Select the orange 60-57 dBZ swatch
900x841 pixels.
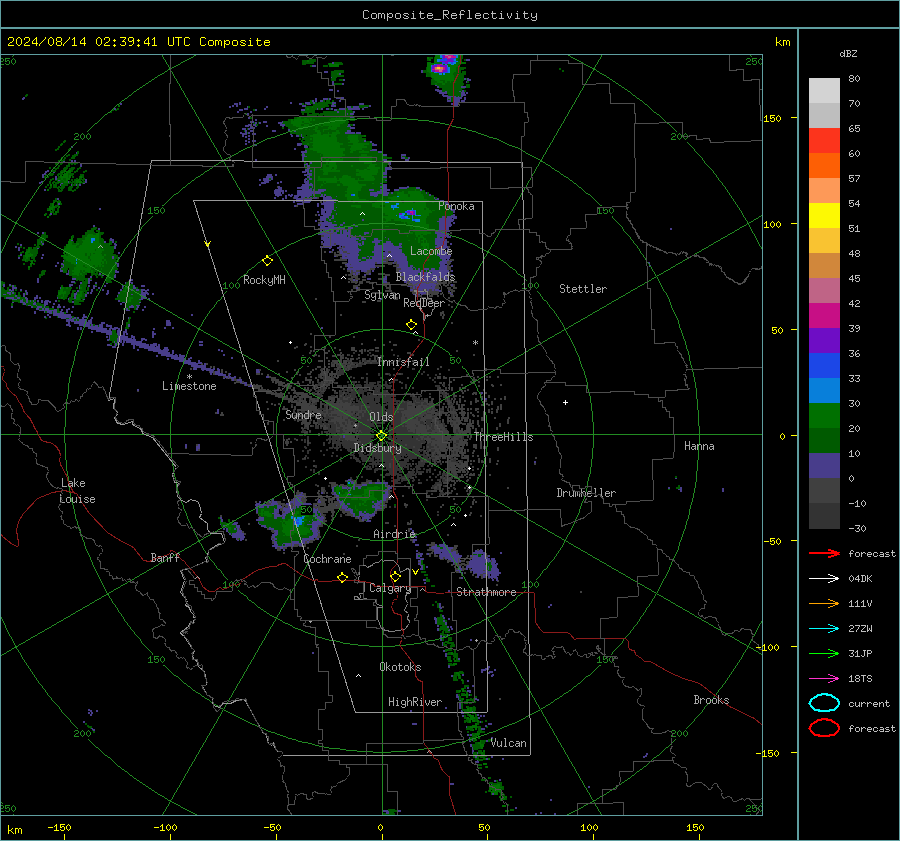pos(824,166)
